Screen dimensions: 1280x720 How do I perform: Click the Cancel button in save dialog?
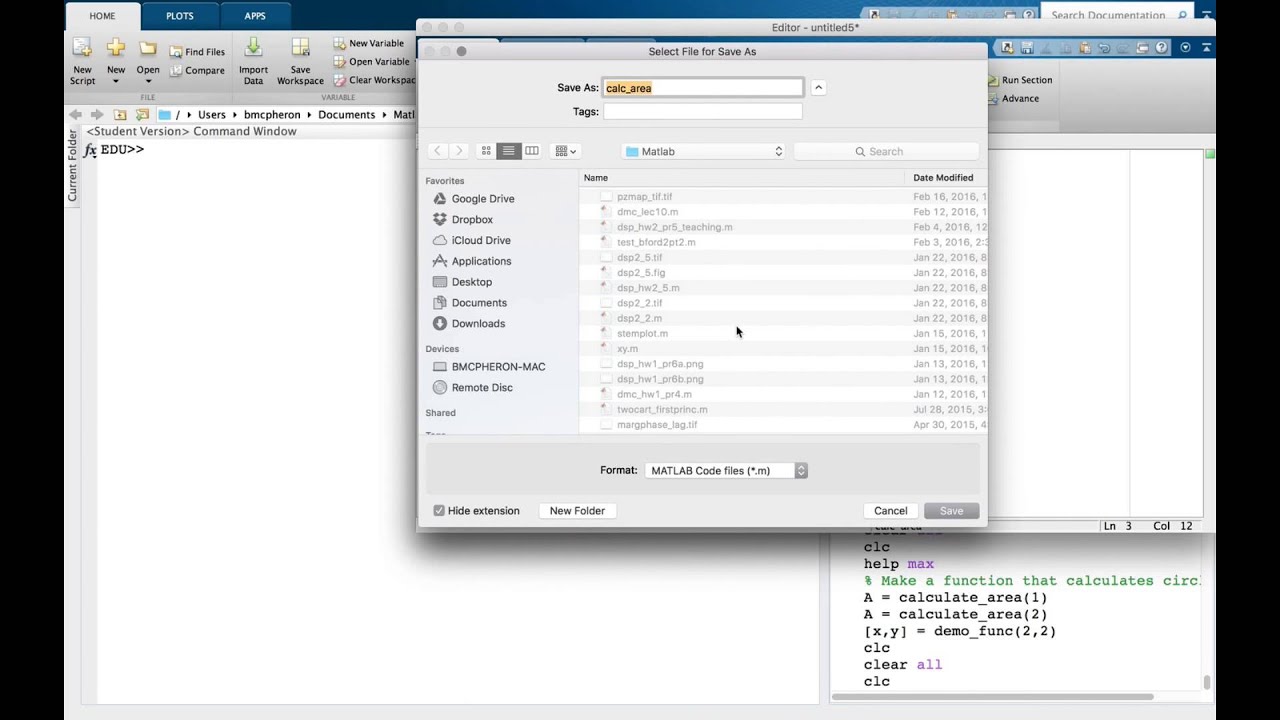point(890,511)
